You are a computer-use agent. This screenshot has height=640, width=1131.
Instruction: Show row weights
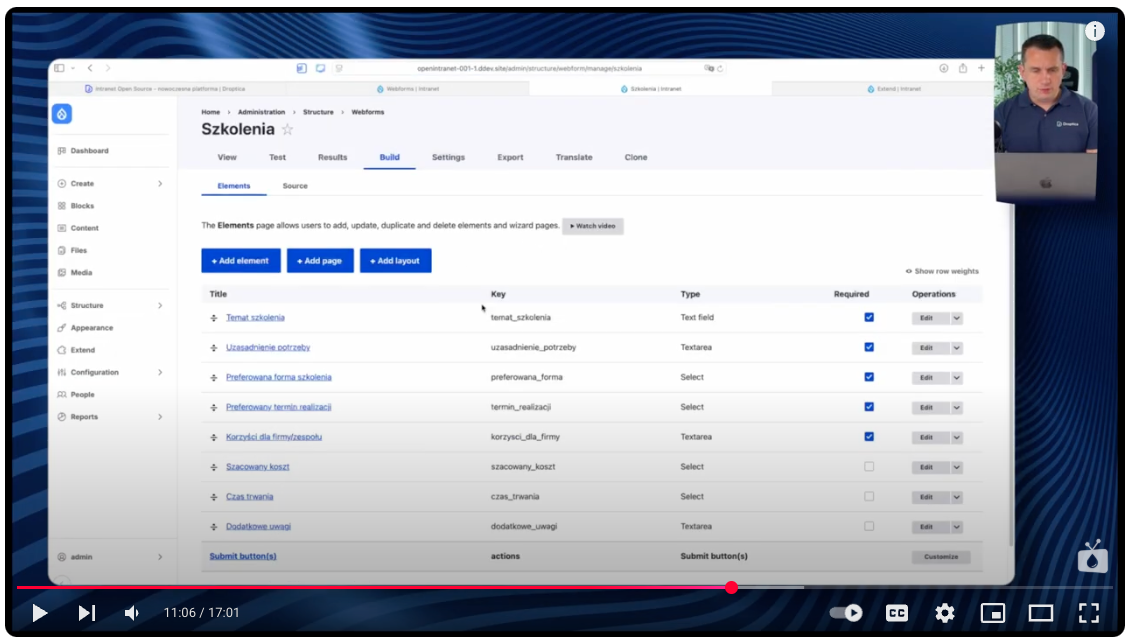[x=942, y=271]
